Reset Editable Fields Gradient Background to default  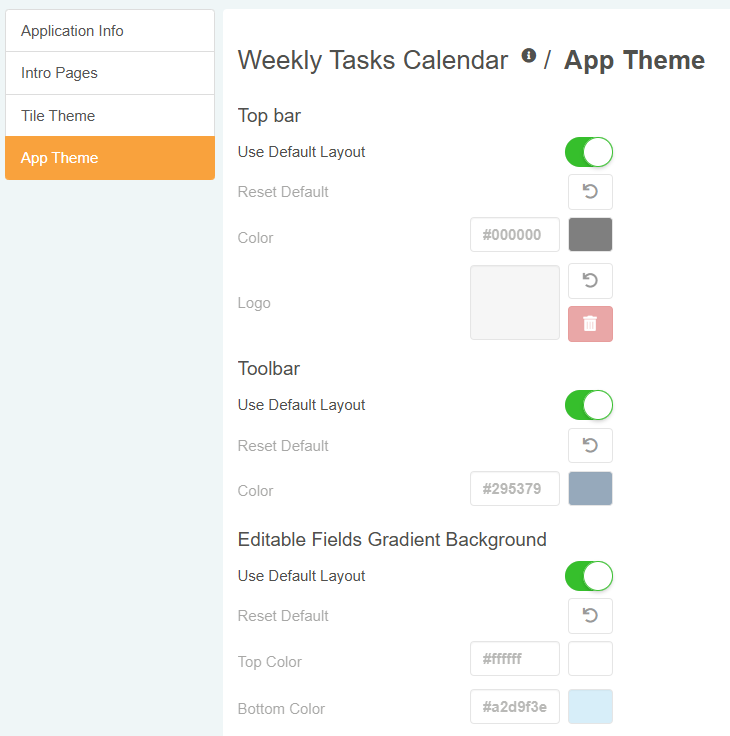tap(590, 616)
